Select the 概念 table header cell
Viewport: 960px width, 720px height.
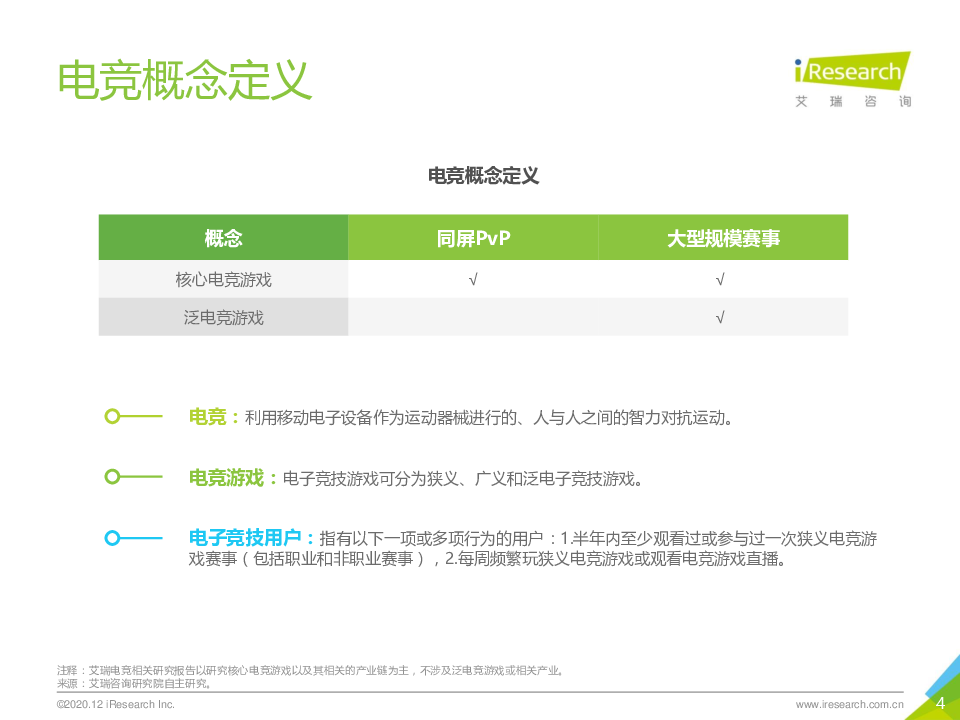223,238
